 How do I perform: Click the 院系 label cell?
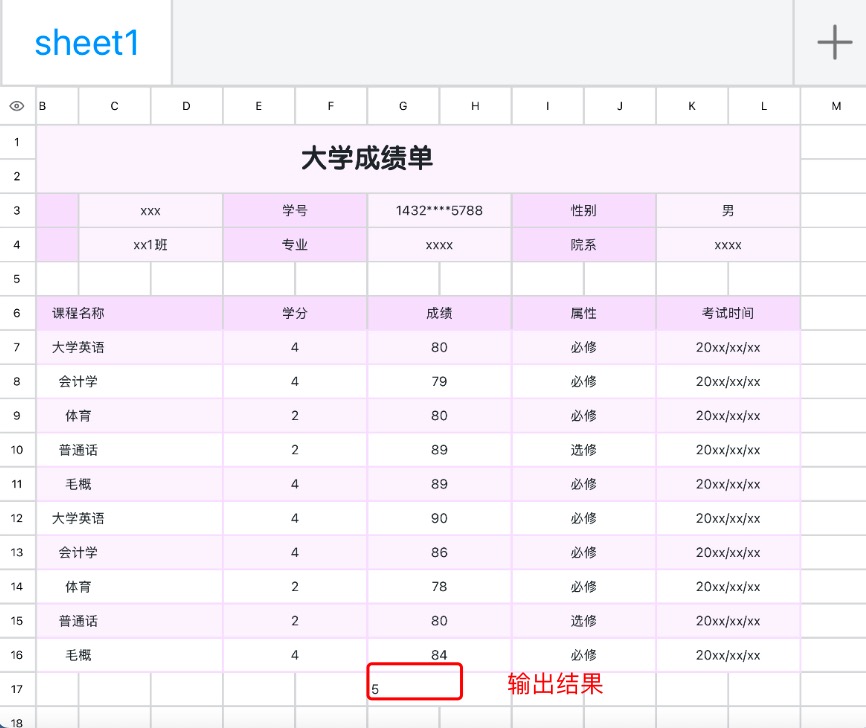[x=584, y=245]
